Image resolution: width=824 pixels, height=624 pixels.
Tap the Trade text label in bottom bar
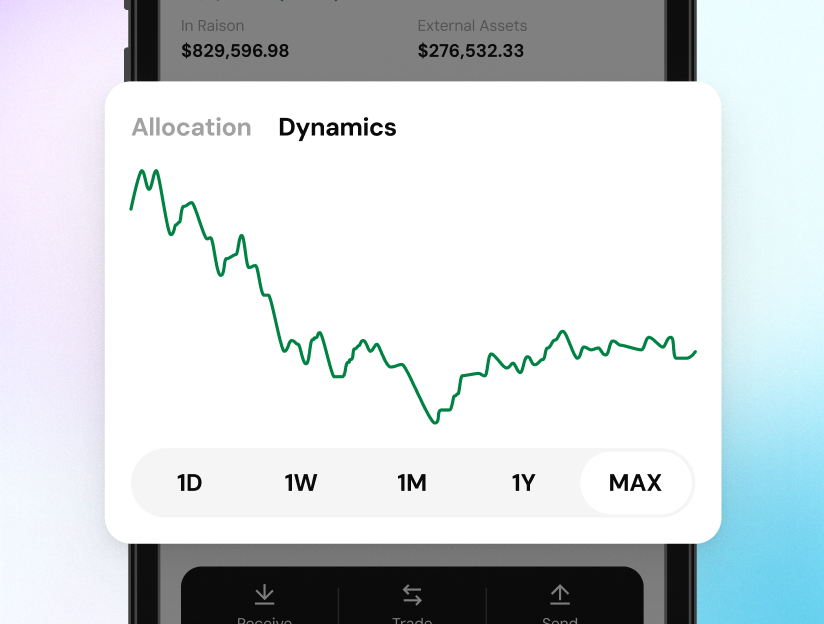[x=412, y=620]
